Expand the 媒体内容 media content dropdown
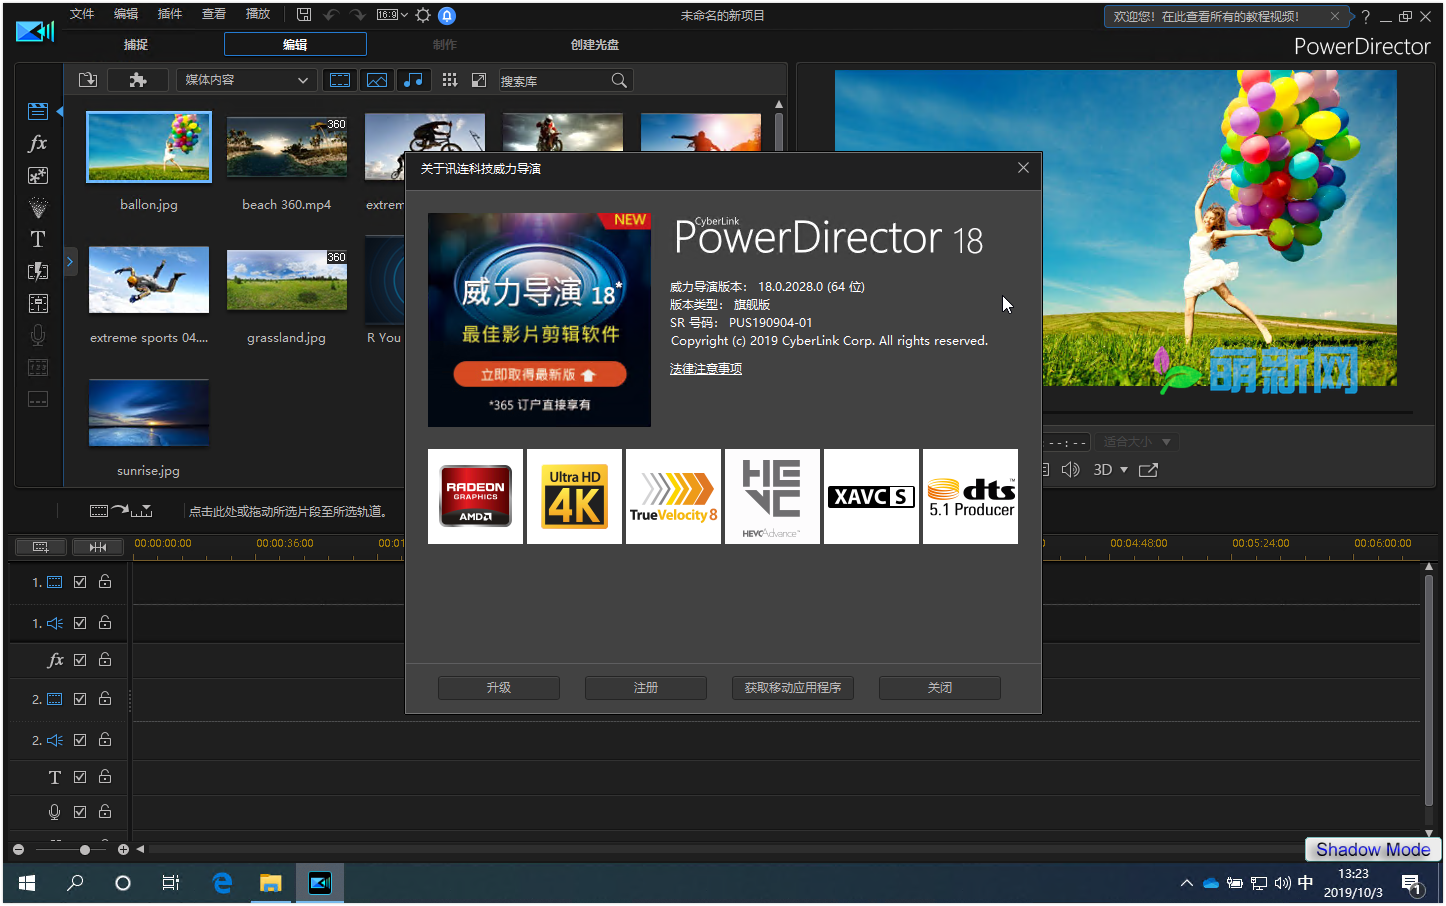 246,80
